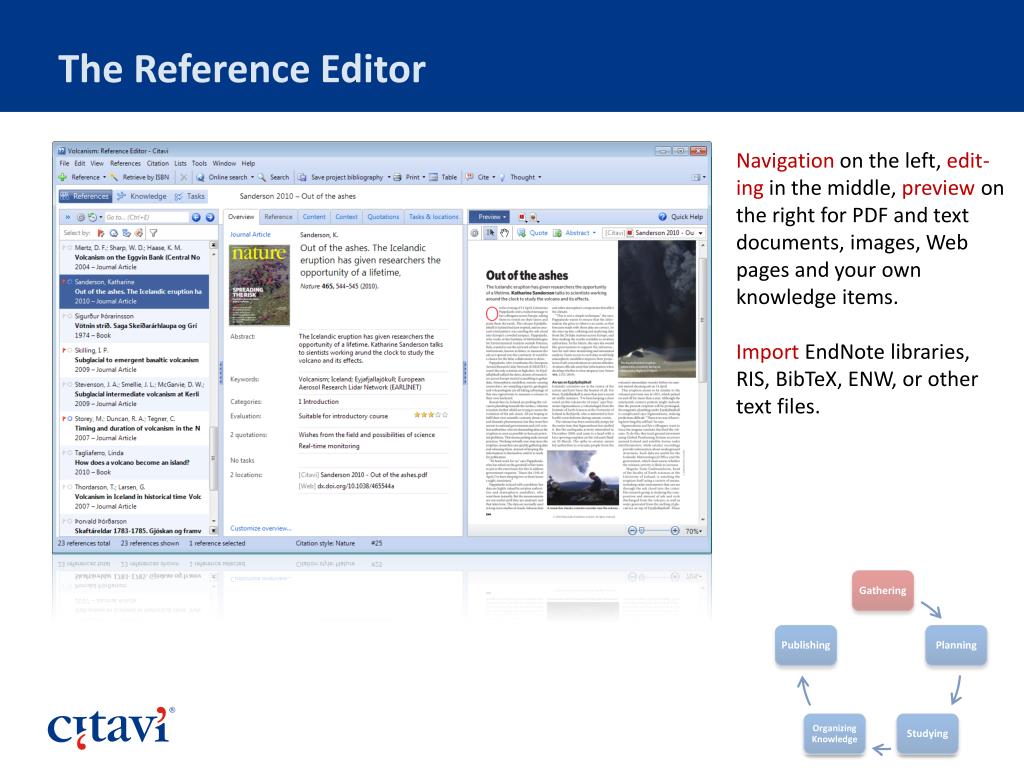Click the Thought lightbulb icon

502,177
